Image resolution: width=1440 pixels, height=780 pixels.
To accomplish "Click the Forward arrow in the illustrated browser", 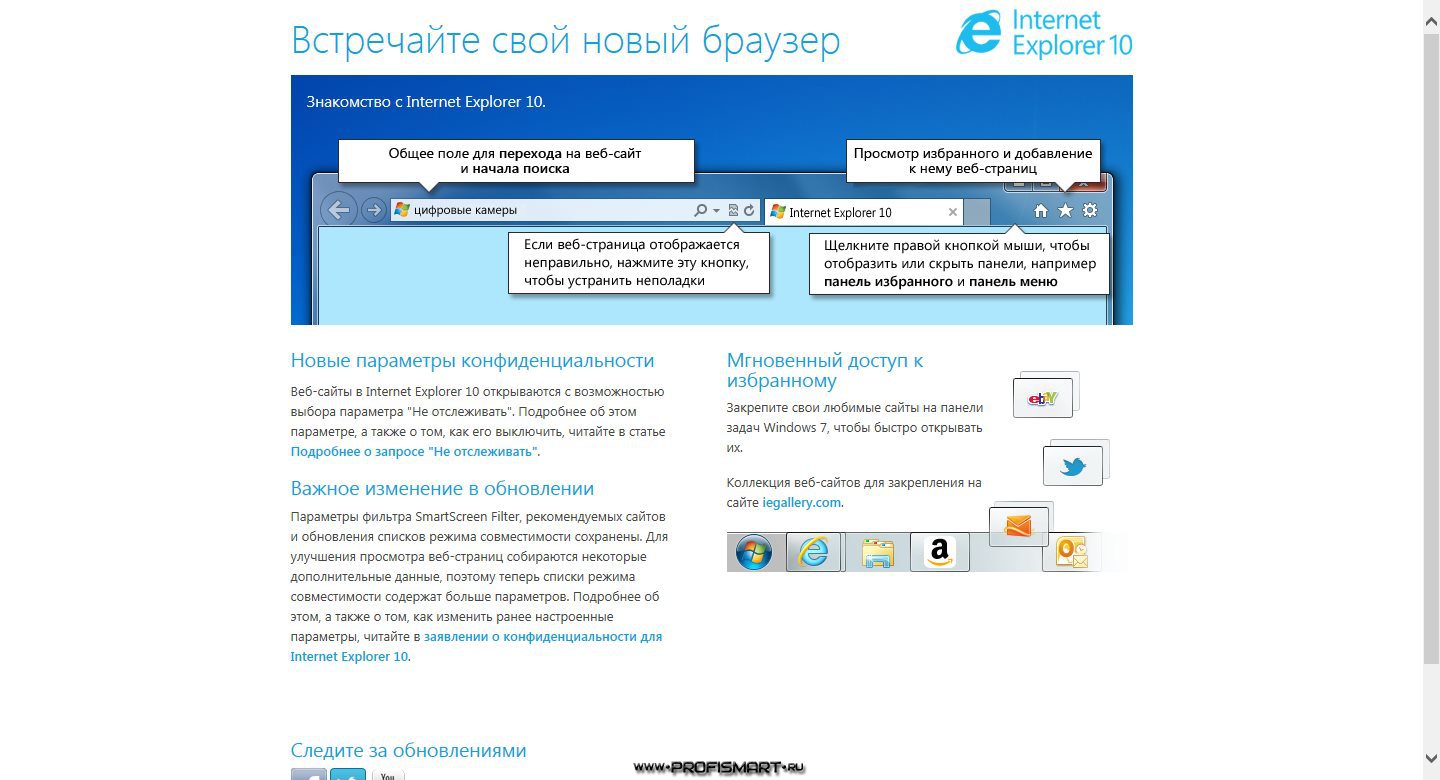I will tap(374, 210).
